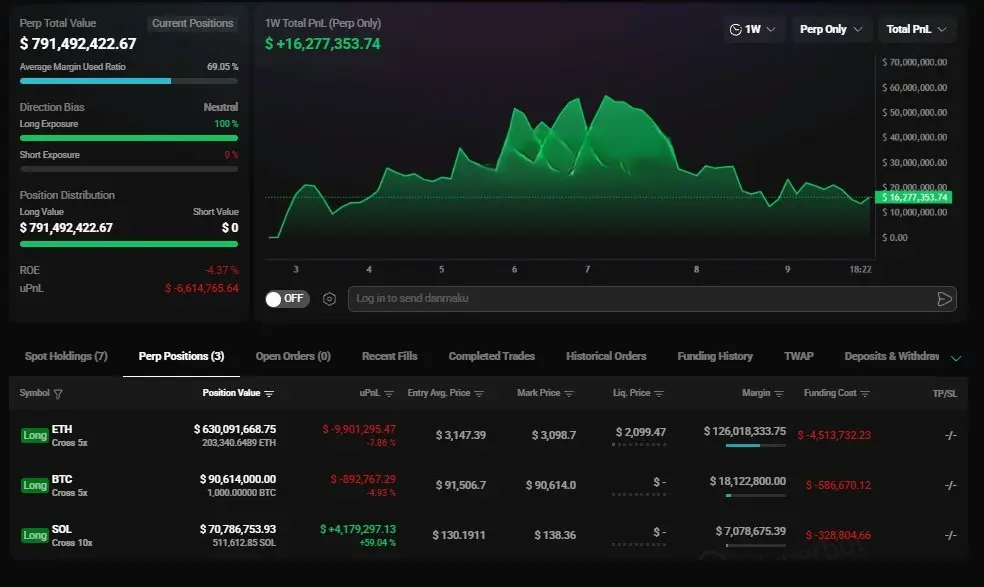This screenshot has width=984, height=587.
Task: Click ETH TP/SL value
Action: coord(950,435)
